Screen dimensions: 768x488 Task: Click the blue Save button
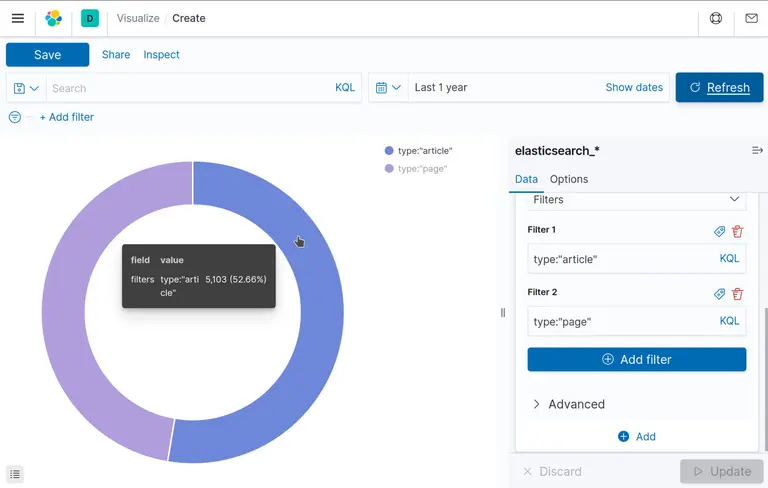pos(47,55)
